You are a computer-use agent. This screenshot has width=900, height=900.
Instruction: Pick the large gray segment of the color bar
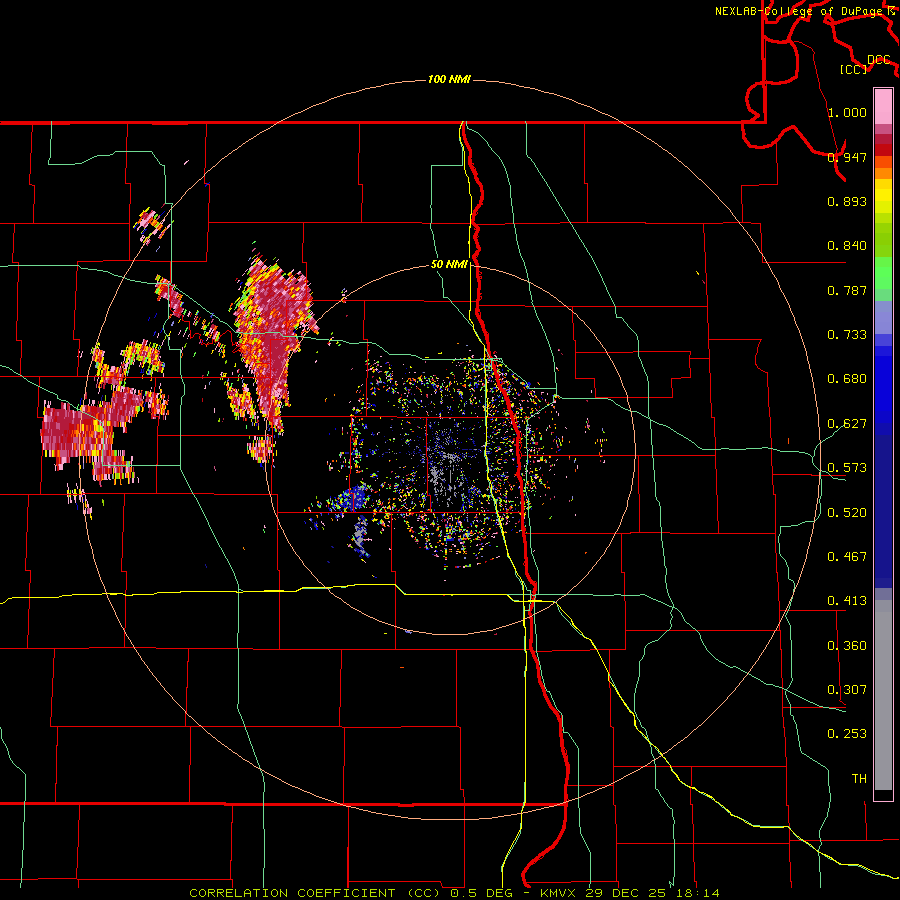(883, 695)
